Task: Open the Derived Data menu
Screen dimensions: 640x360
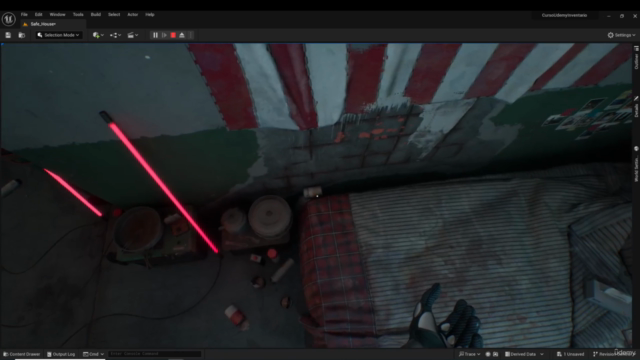Action: 524,354
